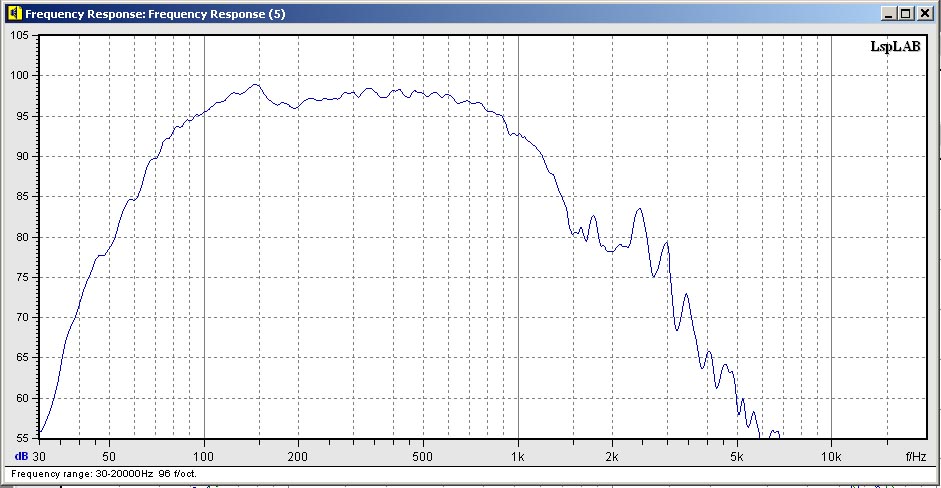This screenshot has width=941, height=488.
Task: Click the 50 Hz frequency axis label
Action: coord(109,457)
